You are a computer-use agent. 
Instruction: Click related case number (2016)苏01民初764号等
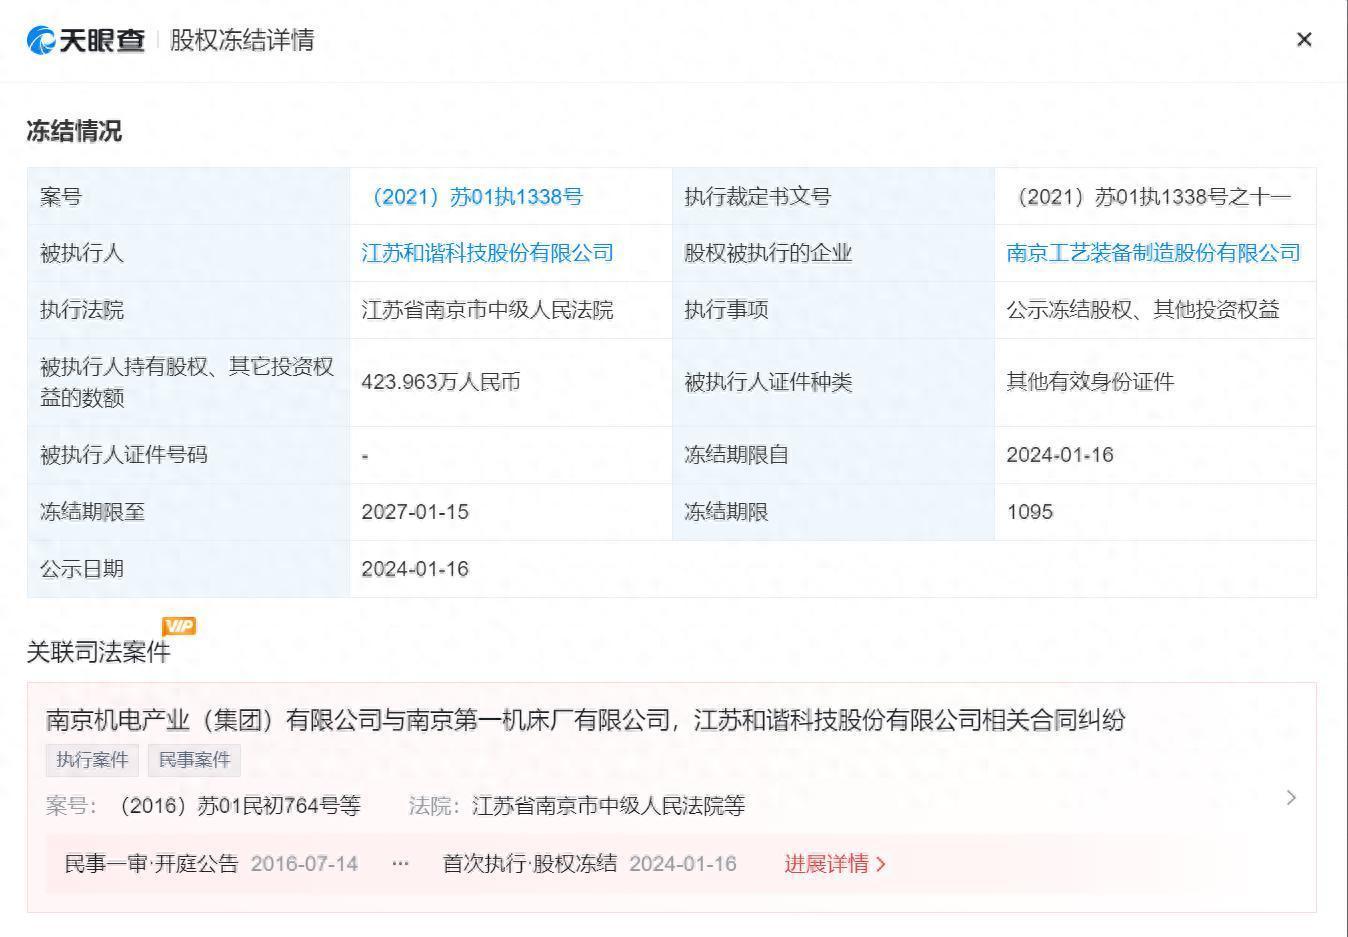click(238, 806)
